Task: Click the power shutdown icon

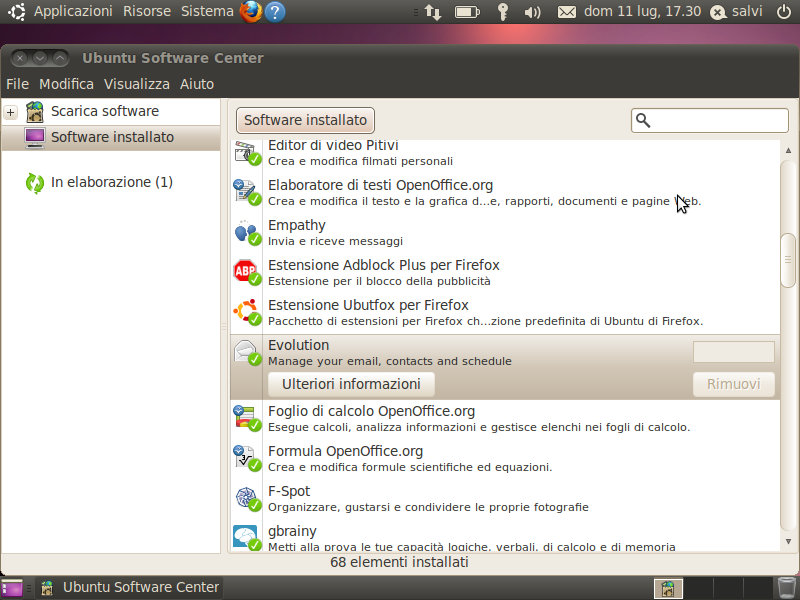Action: [784, 12]
